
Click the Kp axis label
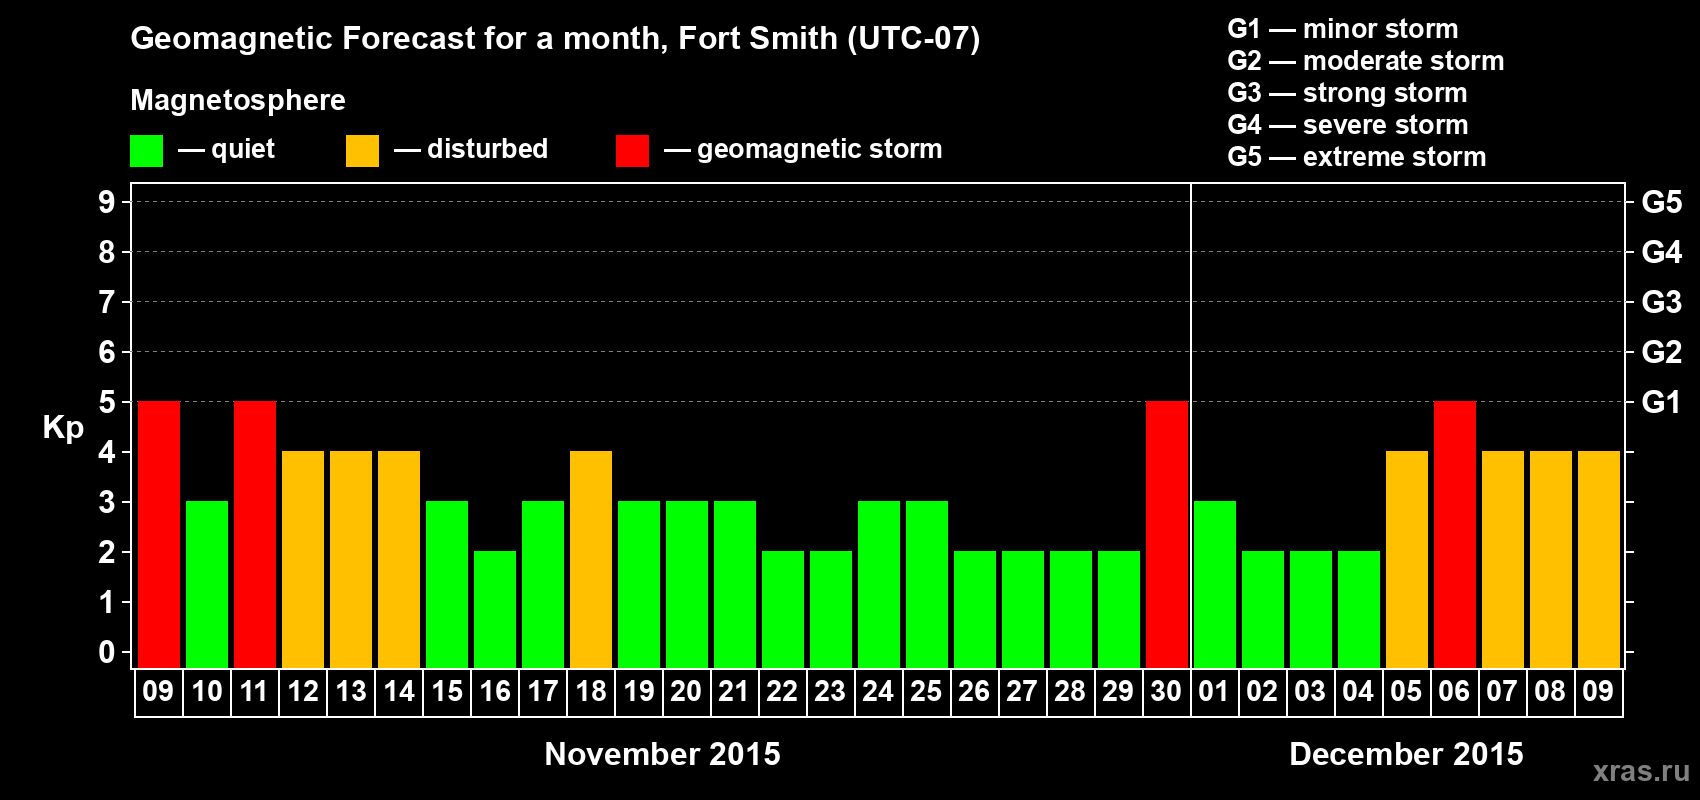(63, 428)
